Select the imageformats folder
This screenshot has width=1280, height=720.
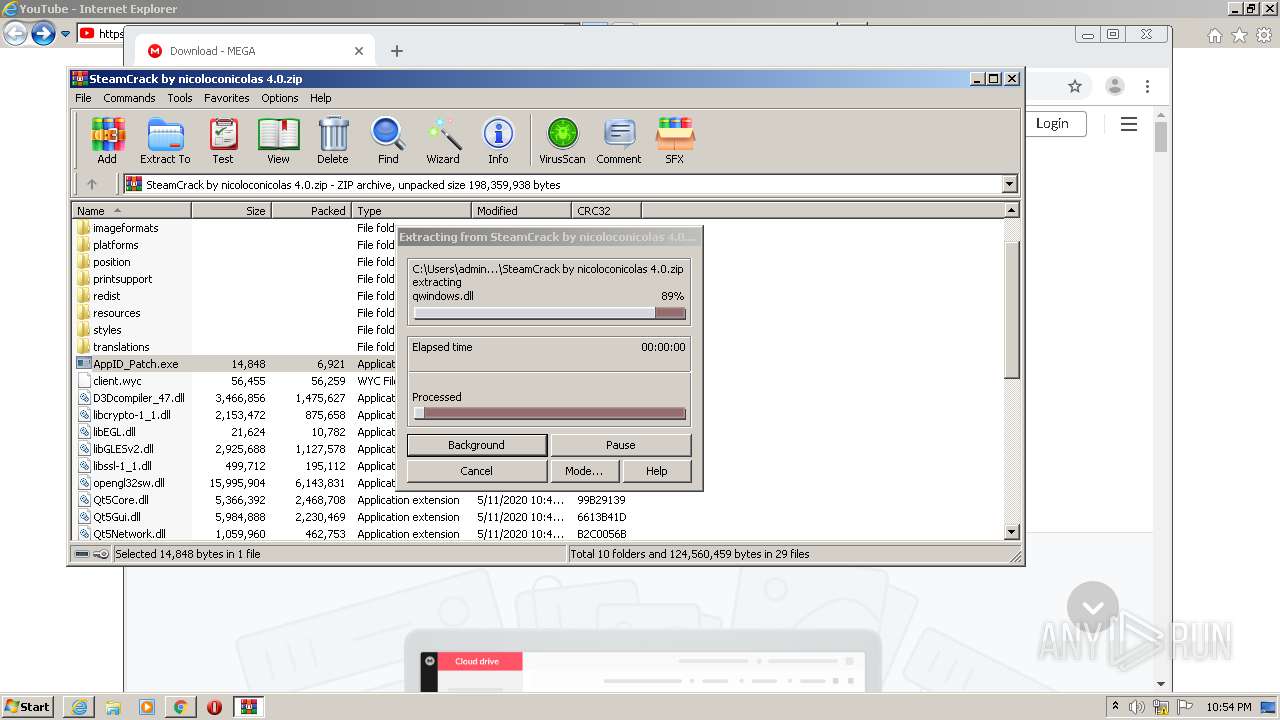coord(125,228)
